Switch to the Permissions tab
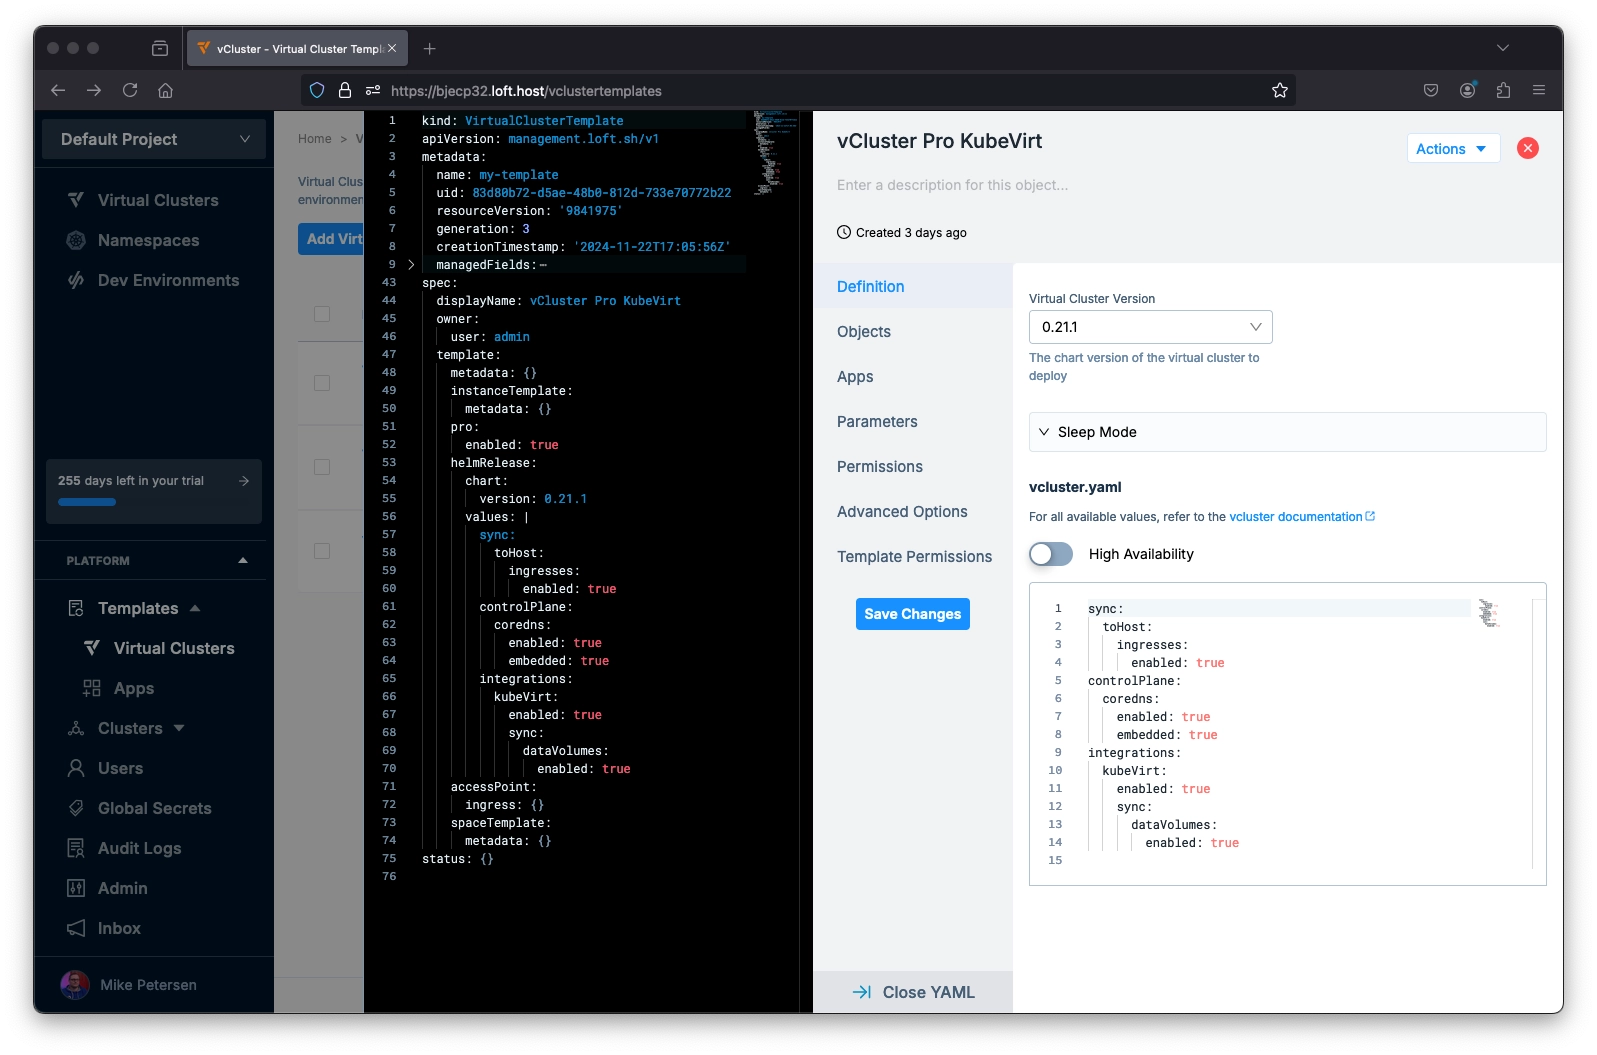The image size is (1597, 1055). 912,466
